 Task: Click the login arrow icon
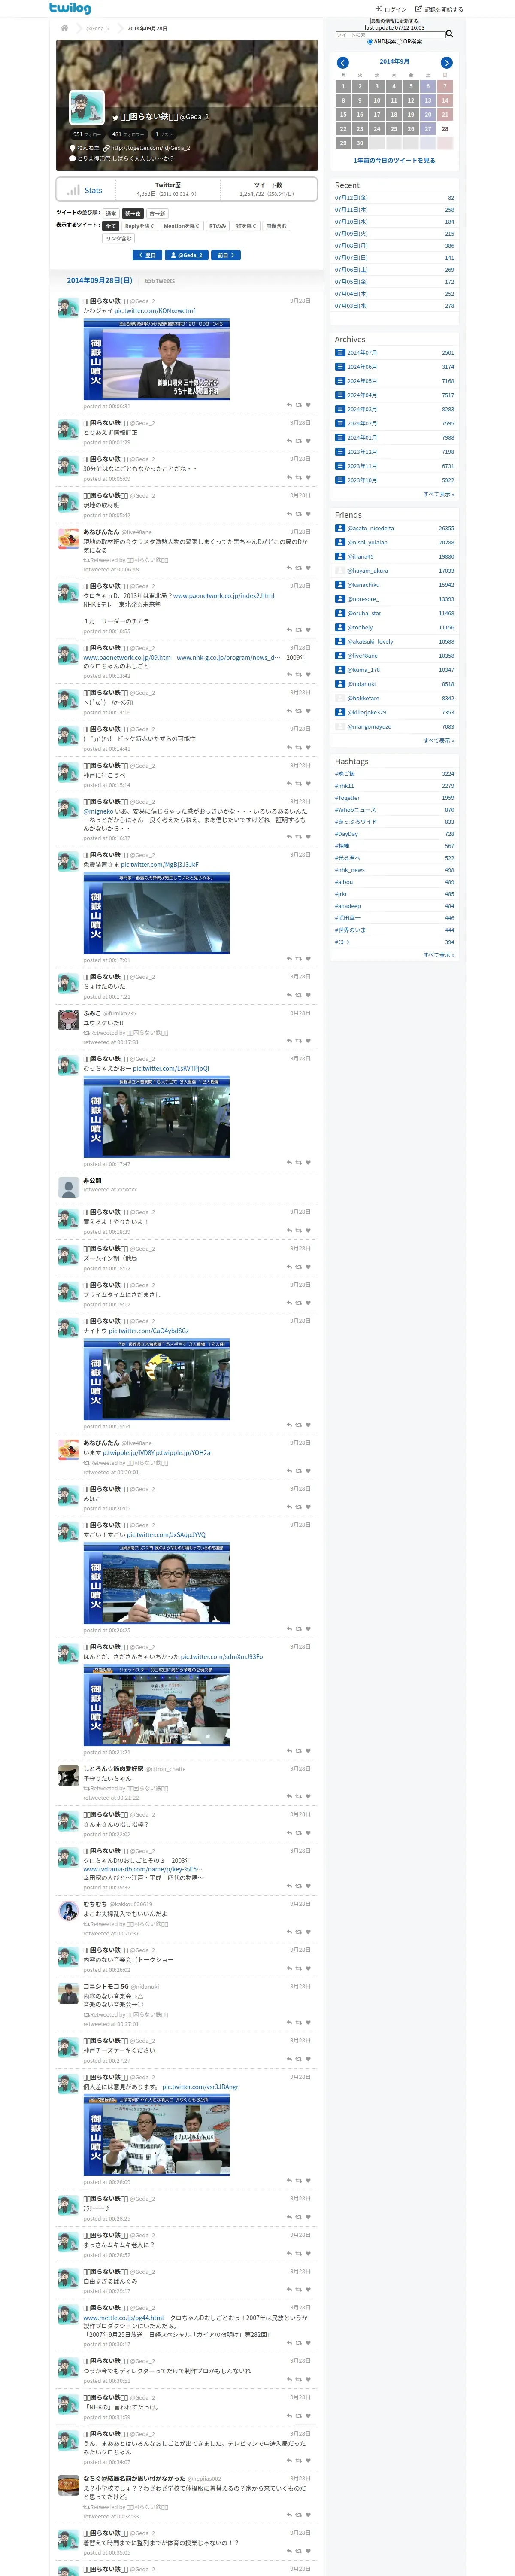379,9
